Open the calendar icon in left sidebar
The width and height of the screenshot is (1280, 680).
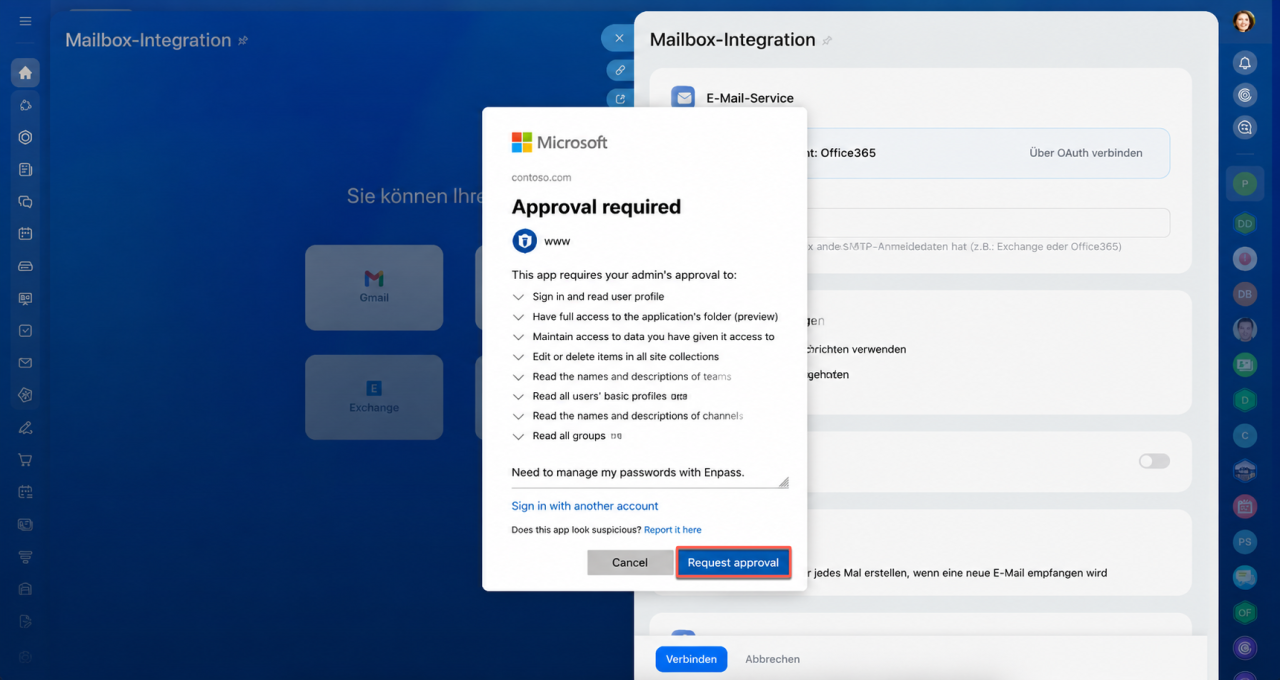pos(25,234)
